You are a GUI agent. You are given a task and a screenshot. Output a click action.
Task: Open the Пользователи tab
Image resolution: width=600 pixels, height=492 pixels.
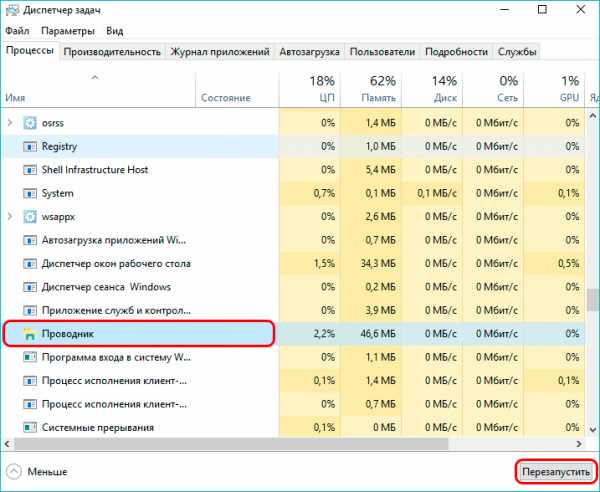click(382, 52)
